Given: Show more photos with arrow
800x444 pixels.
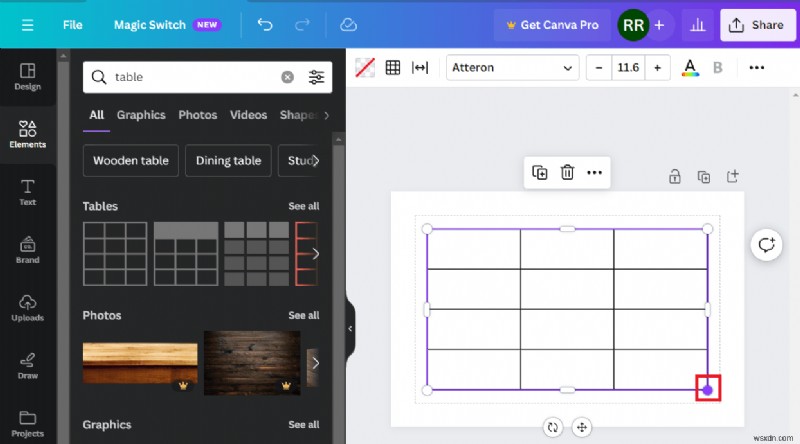Looking at the screenshot, I should (316, 363).
